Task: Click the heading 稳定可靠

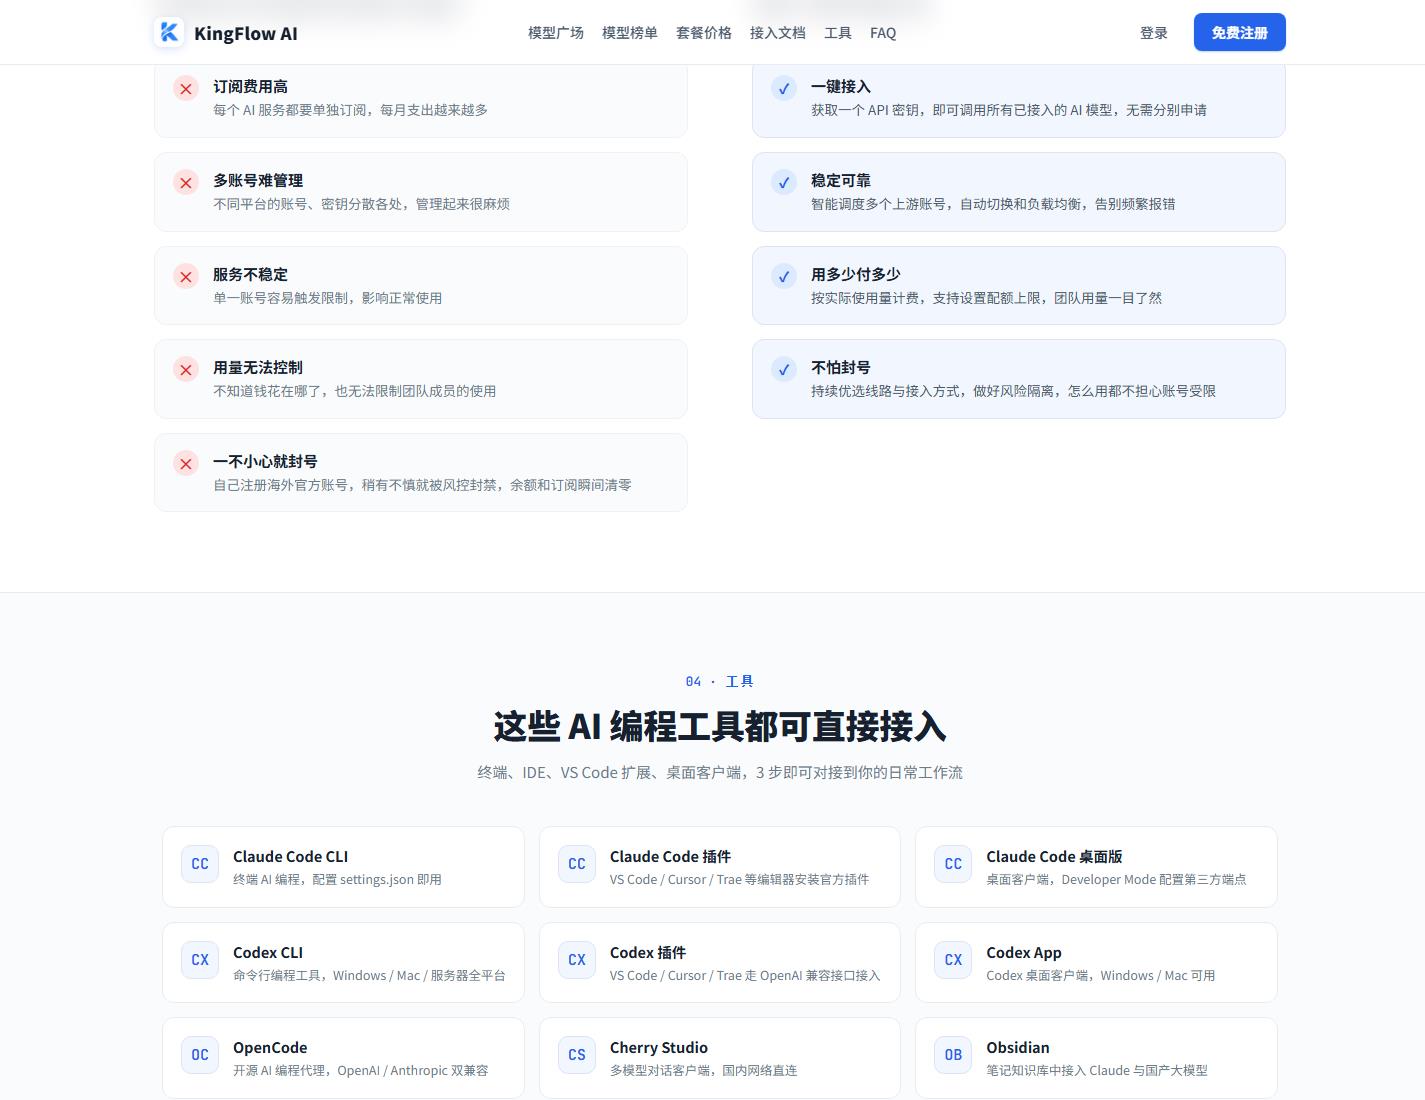Action: click(x=841, y=181)
